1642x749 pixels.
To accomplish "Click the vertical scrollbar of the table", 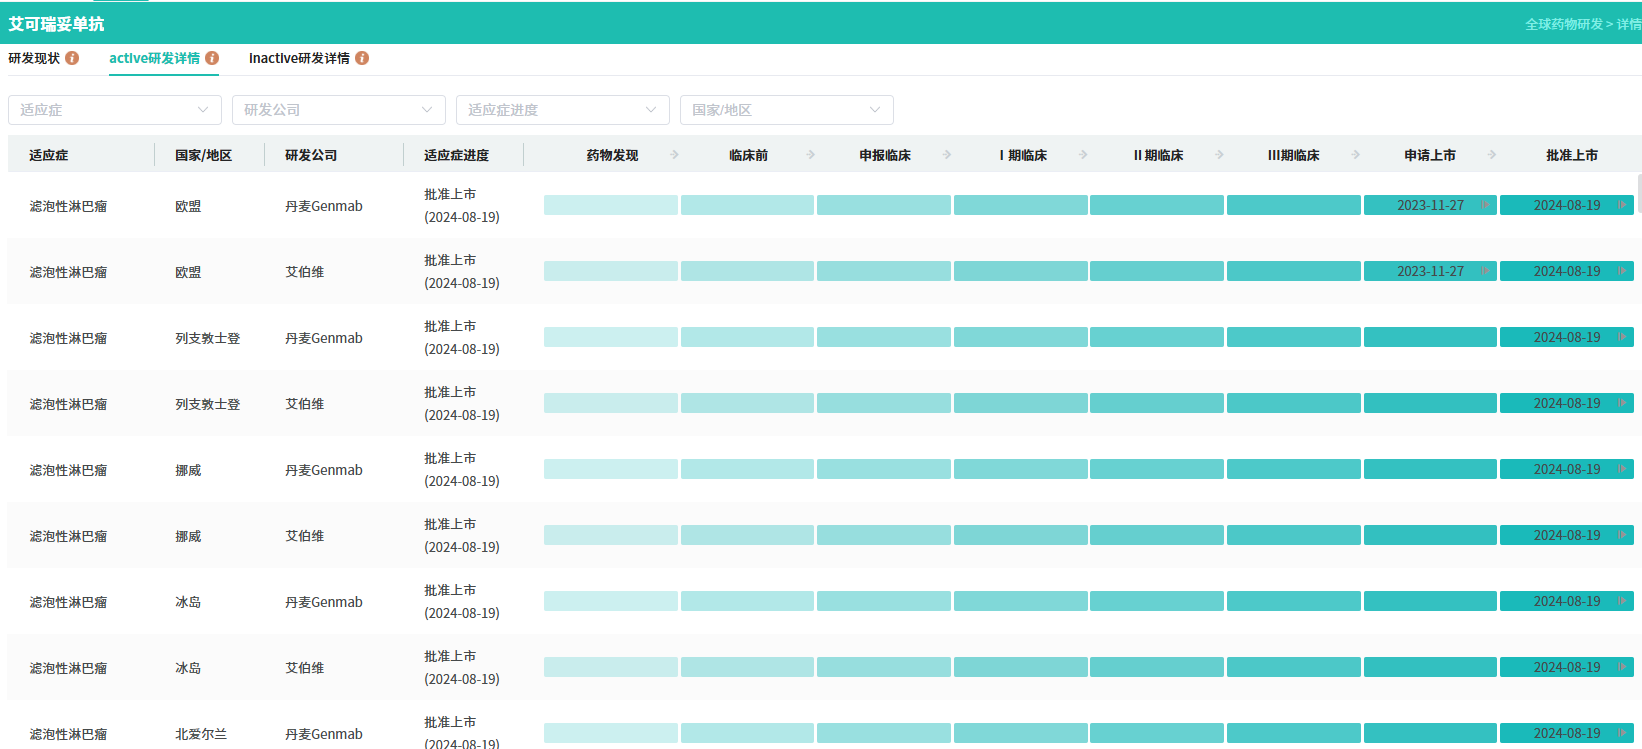I will pos(1638,193).
